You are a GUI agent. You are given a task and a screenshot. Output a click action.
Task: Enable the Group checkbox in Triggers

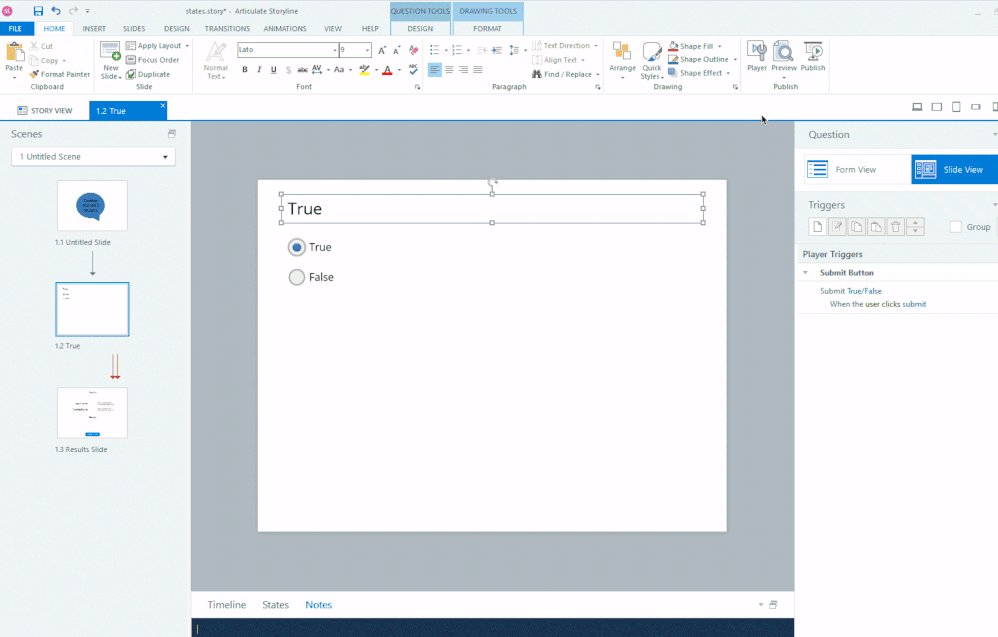pos(956,227)
